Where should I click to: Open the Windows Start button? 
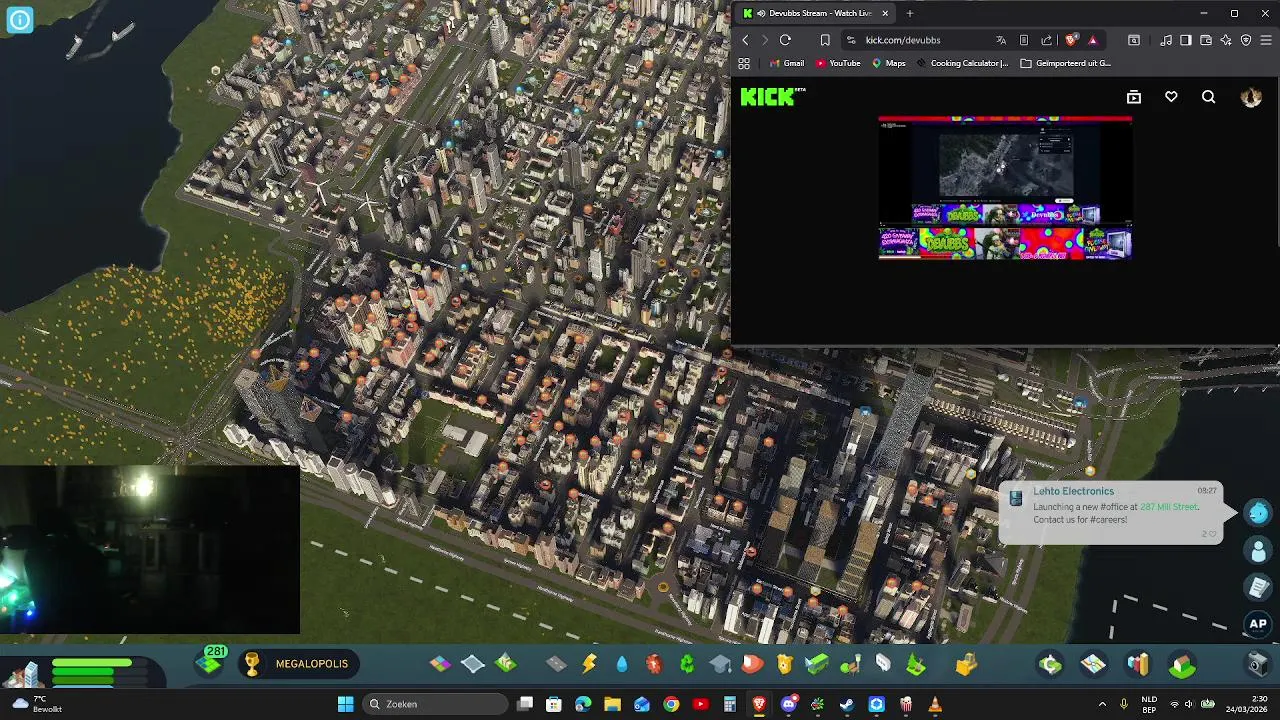tap(345, 704)
